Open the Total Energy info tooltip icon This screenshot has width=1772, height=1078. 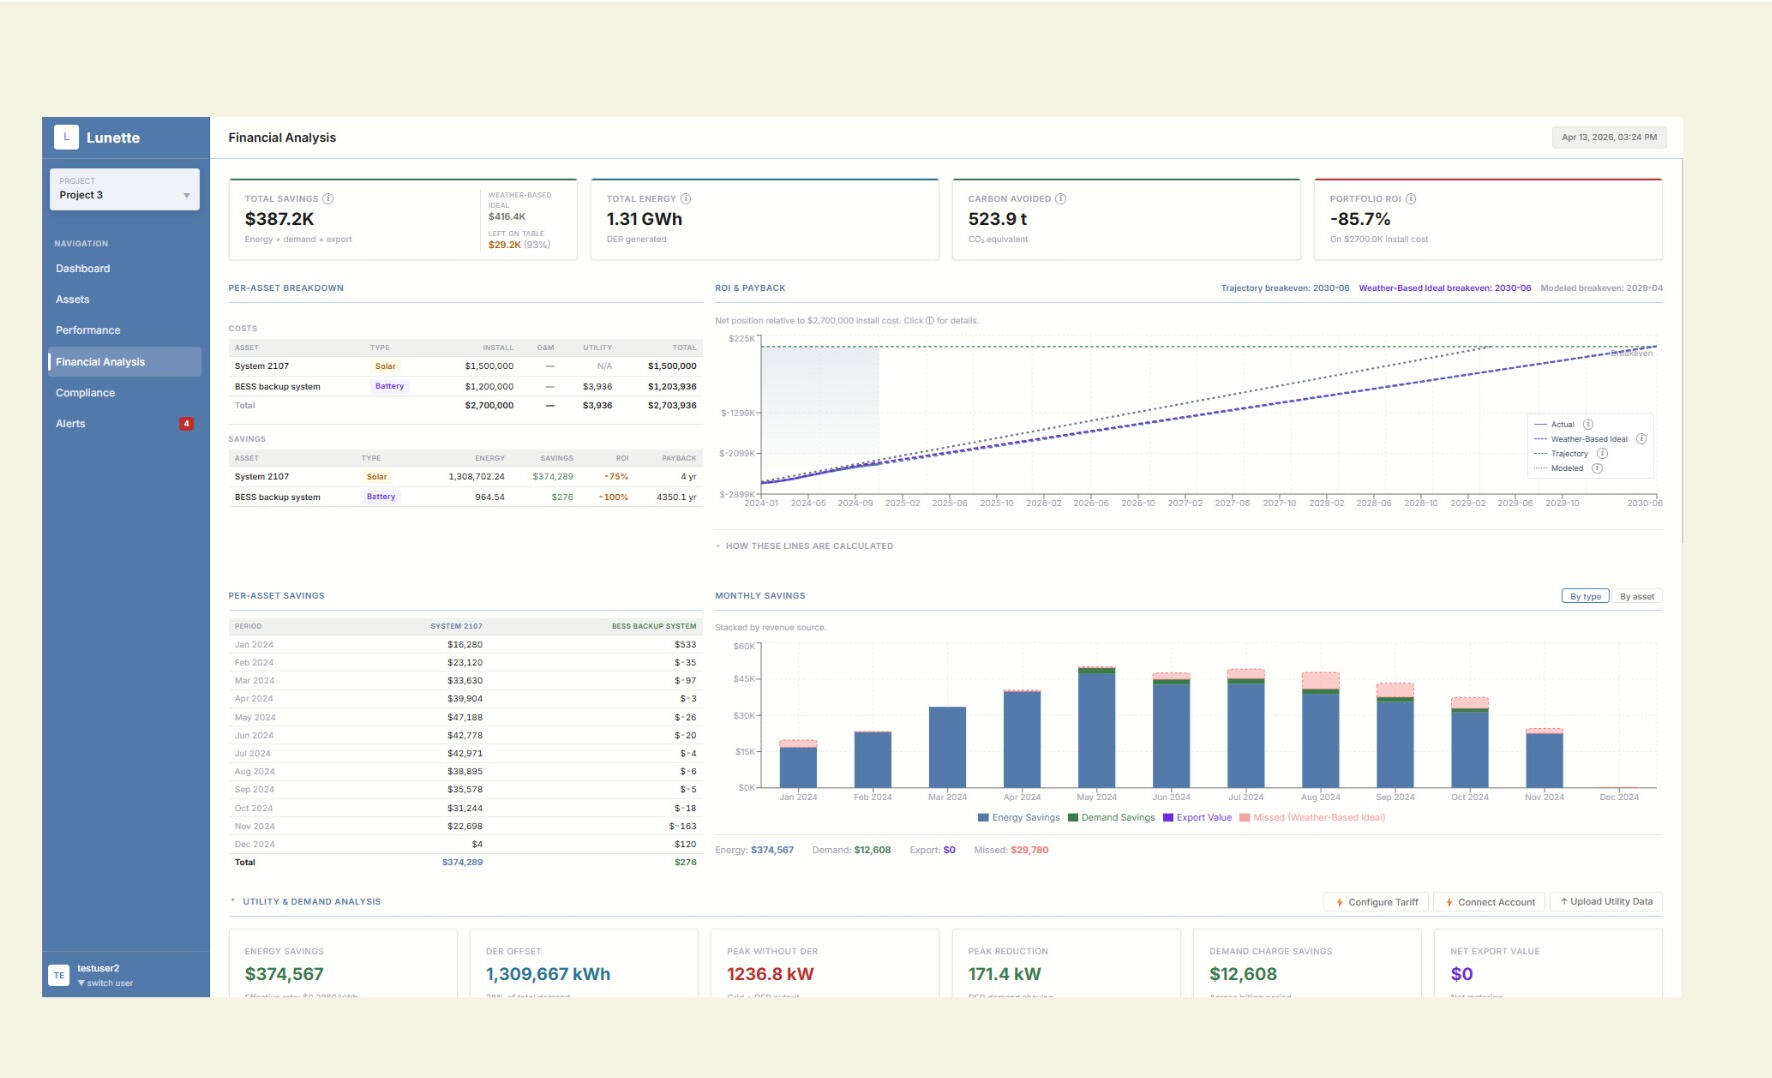(686, 199)
